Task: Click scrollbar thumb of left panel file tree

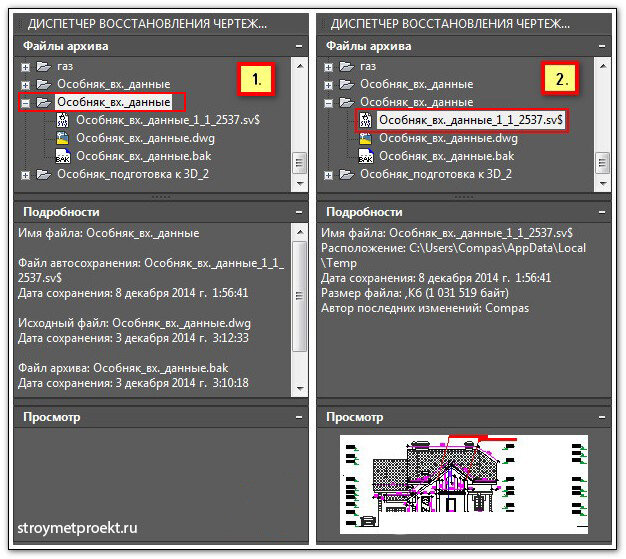Action: click(300, 163)
